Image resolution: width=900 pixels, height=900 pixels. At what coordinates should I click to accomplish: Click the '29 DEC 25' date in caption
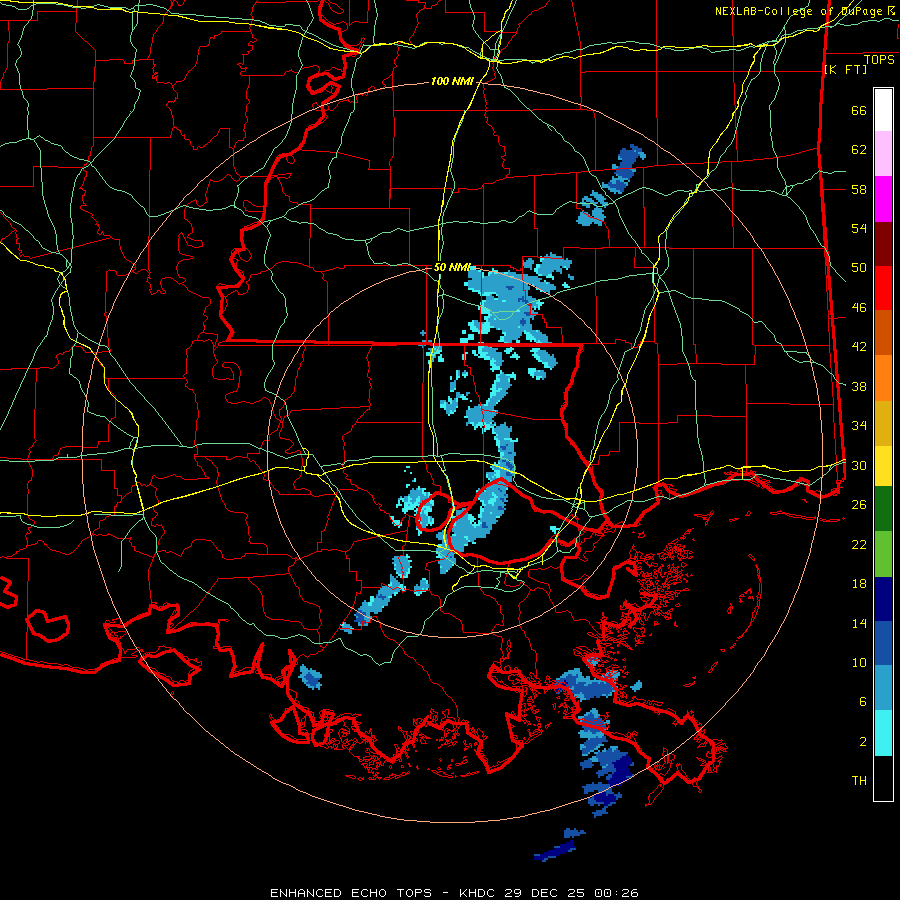tap(546, 893)
